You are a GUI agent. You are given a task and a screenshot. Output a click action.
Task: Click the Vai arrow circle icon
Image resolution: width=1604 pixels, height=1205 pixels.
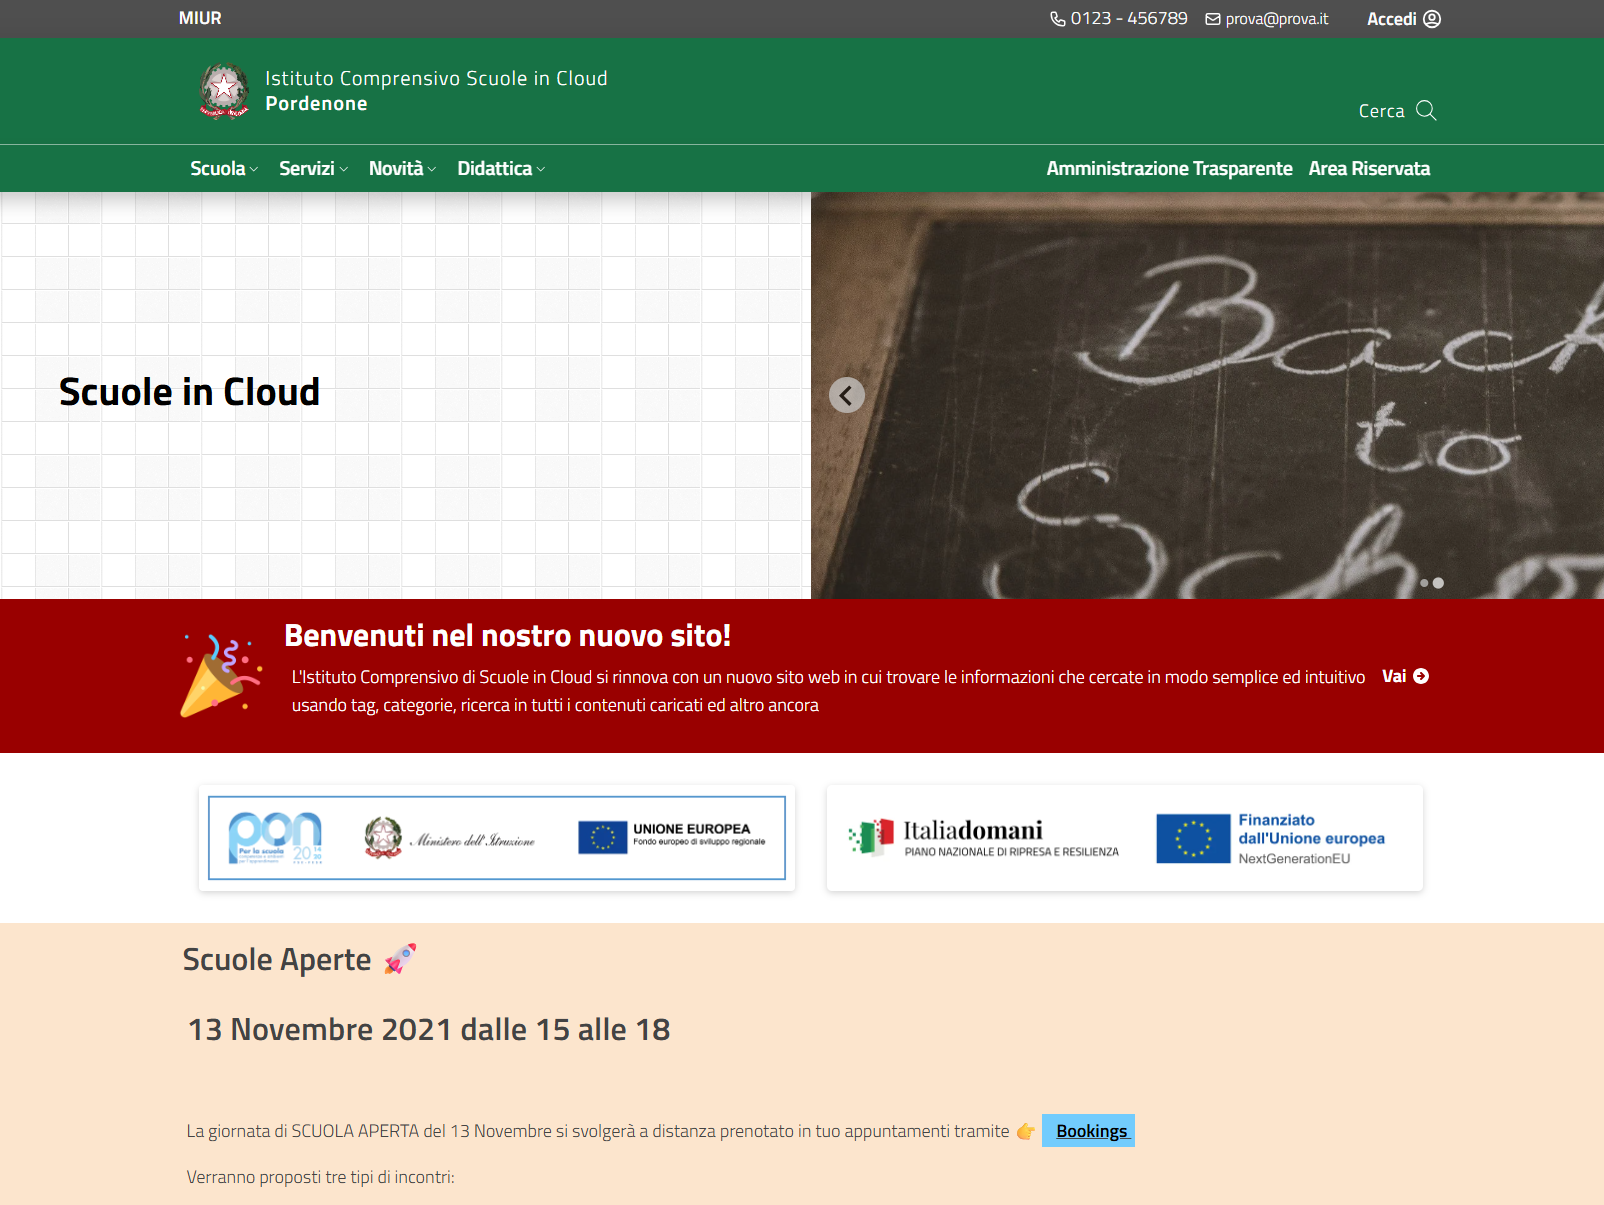tap(1421, 677)
